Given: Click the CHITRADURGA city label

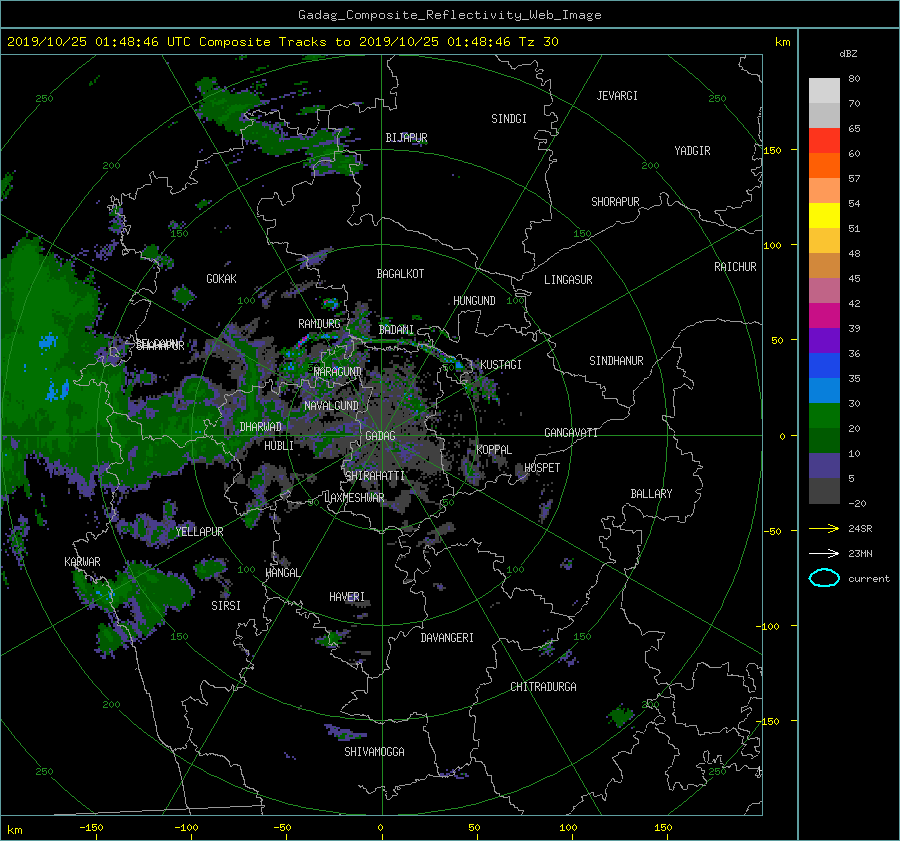Looking at the screenshot, I should tap(544, 687).
